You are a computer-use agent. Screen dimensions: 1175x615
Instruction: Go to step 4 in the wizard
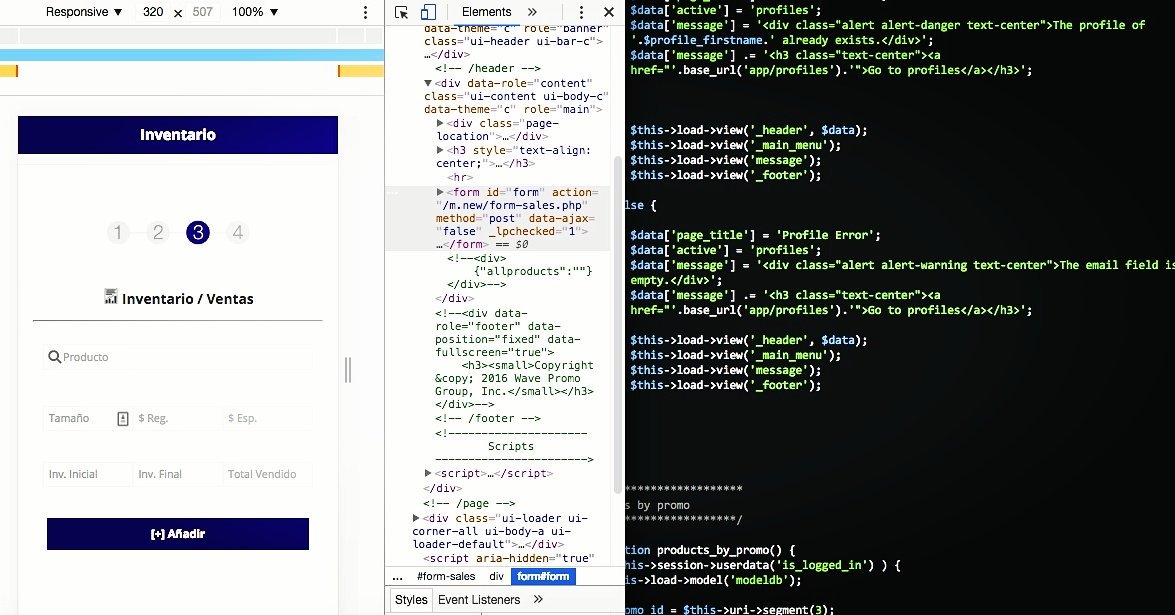238,233
